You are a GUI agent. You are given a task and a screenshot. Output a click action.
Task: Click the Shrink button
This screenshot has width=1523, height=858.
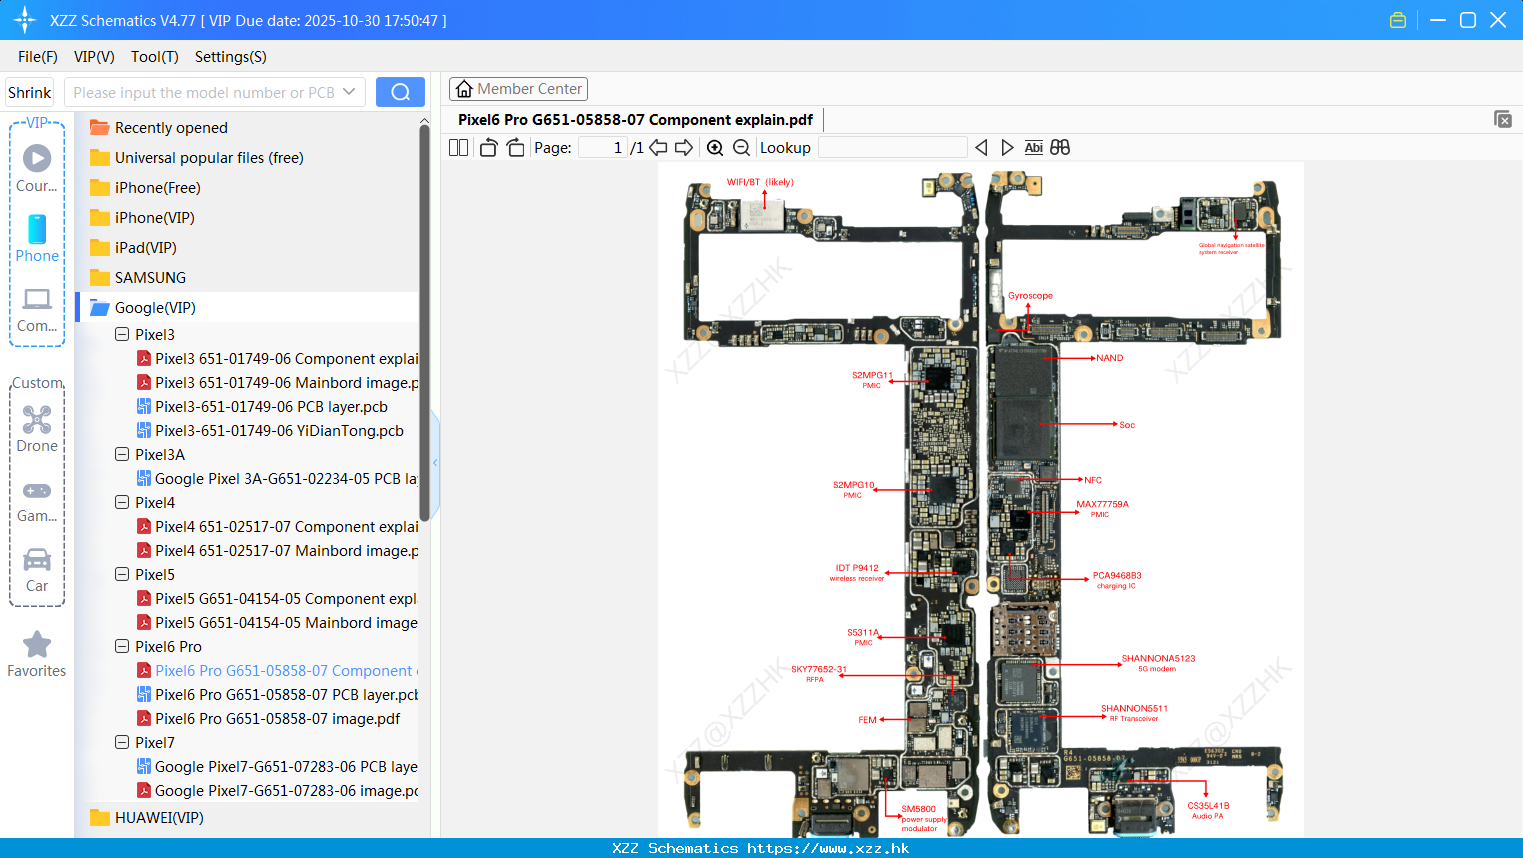(30, 92)
